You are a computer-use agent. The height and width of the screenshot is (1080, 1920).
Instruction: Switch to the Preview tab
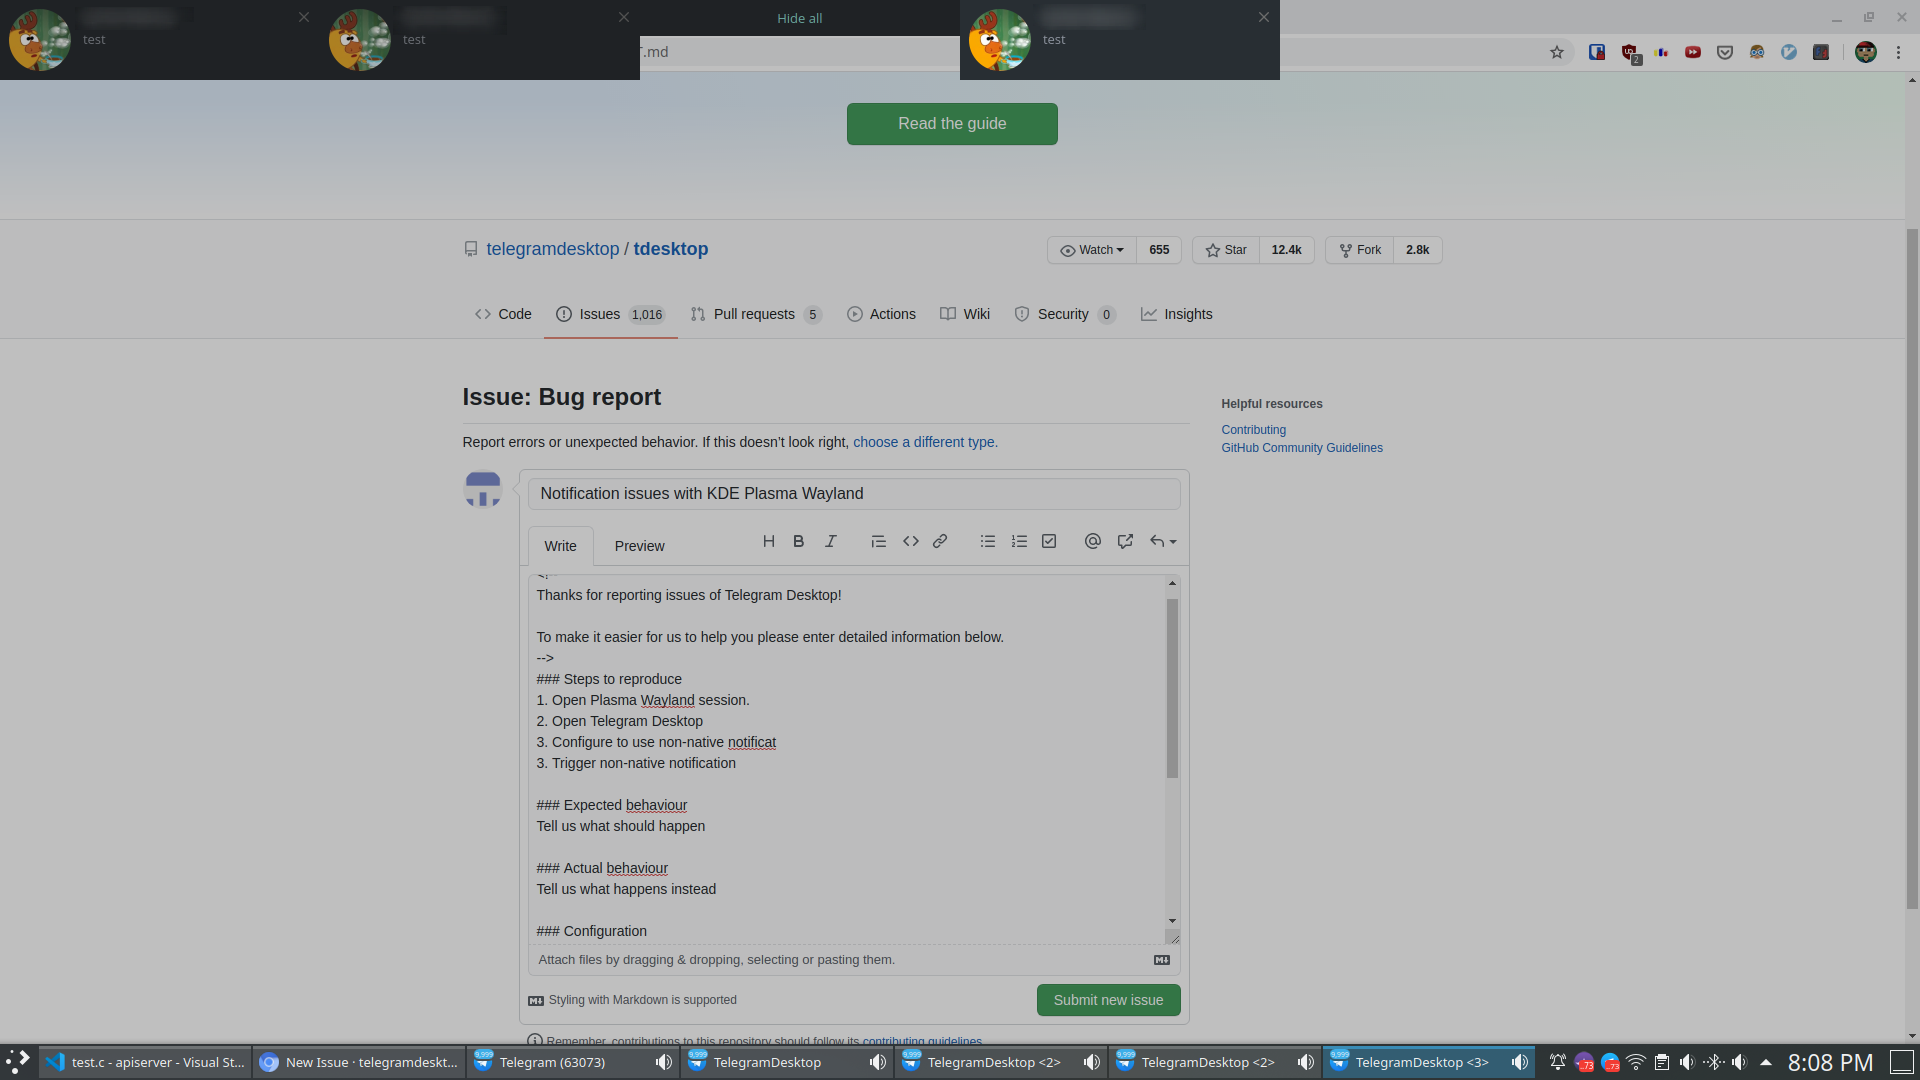(x=639, y=546)
